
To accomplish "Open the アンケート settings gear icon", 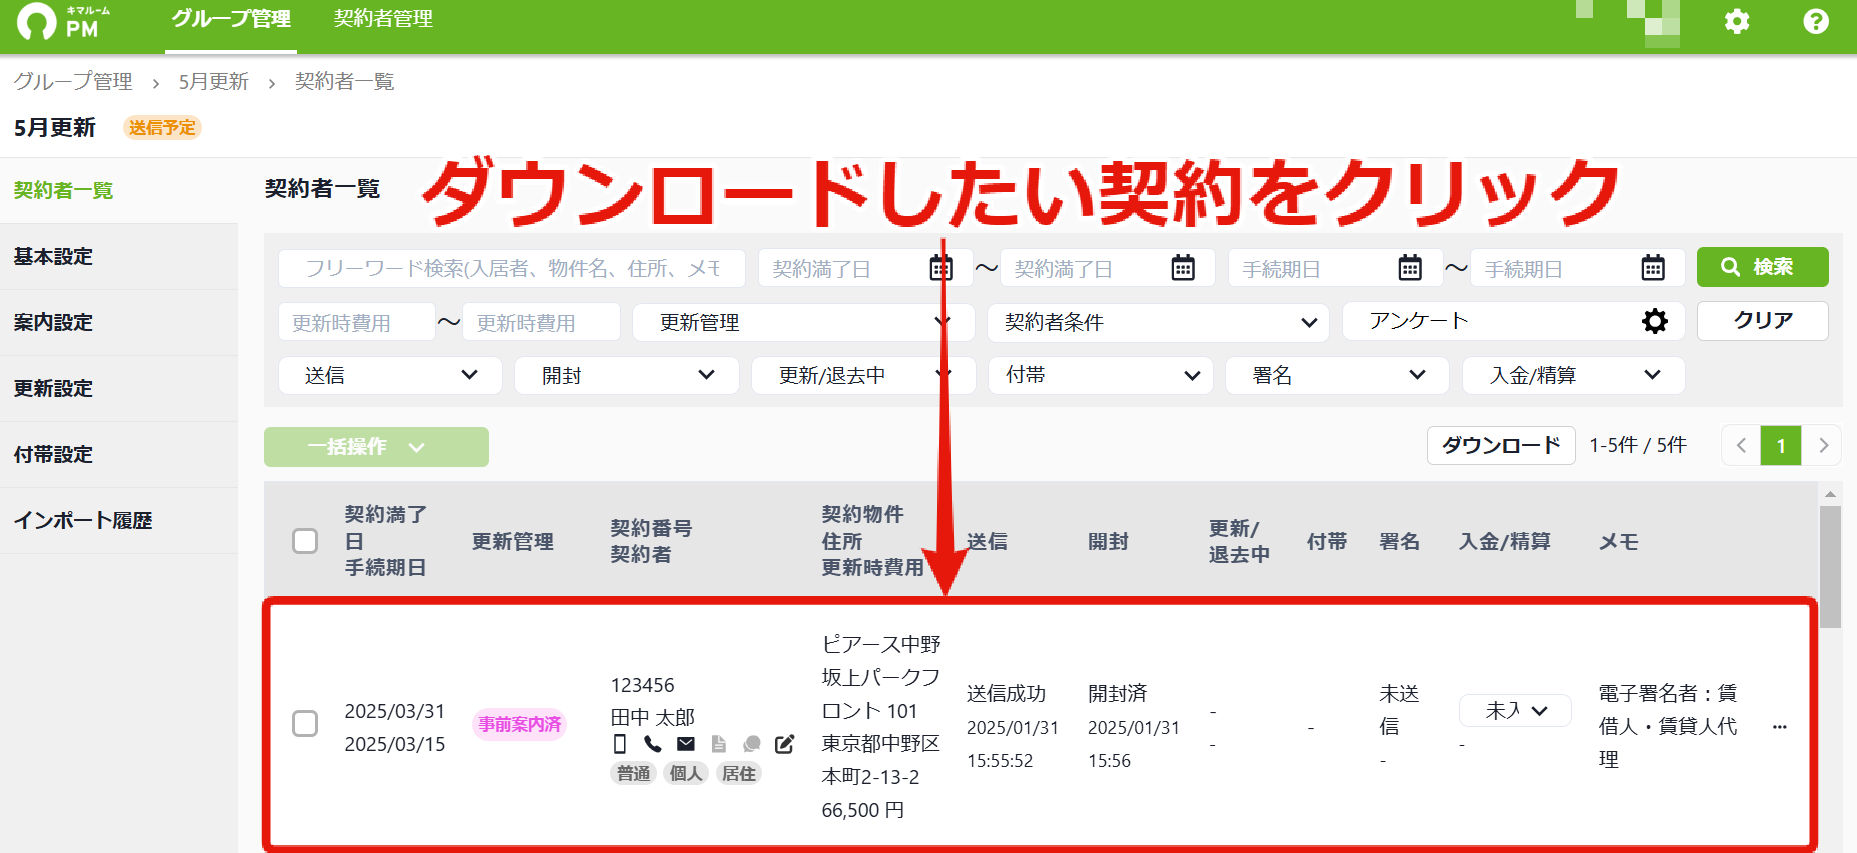I will [1655, 321].
